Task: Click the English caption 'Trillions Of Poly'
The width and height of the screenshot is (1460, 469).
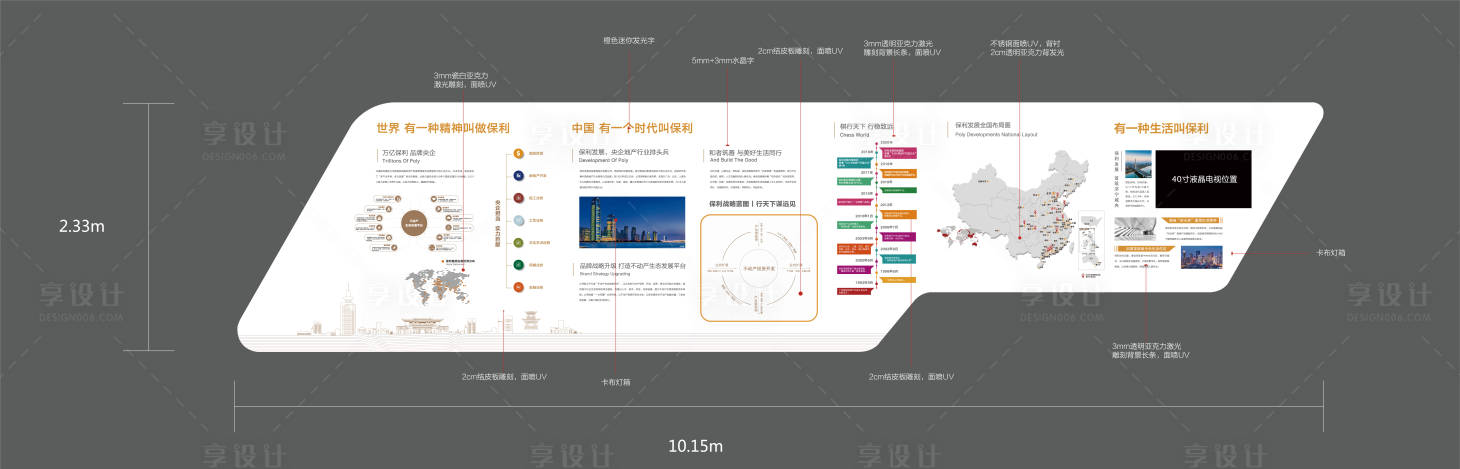Action: click(x=399, y=160)
